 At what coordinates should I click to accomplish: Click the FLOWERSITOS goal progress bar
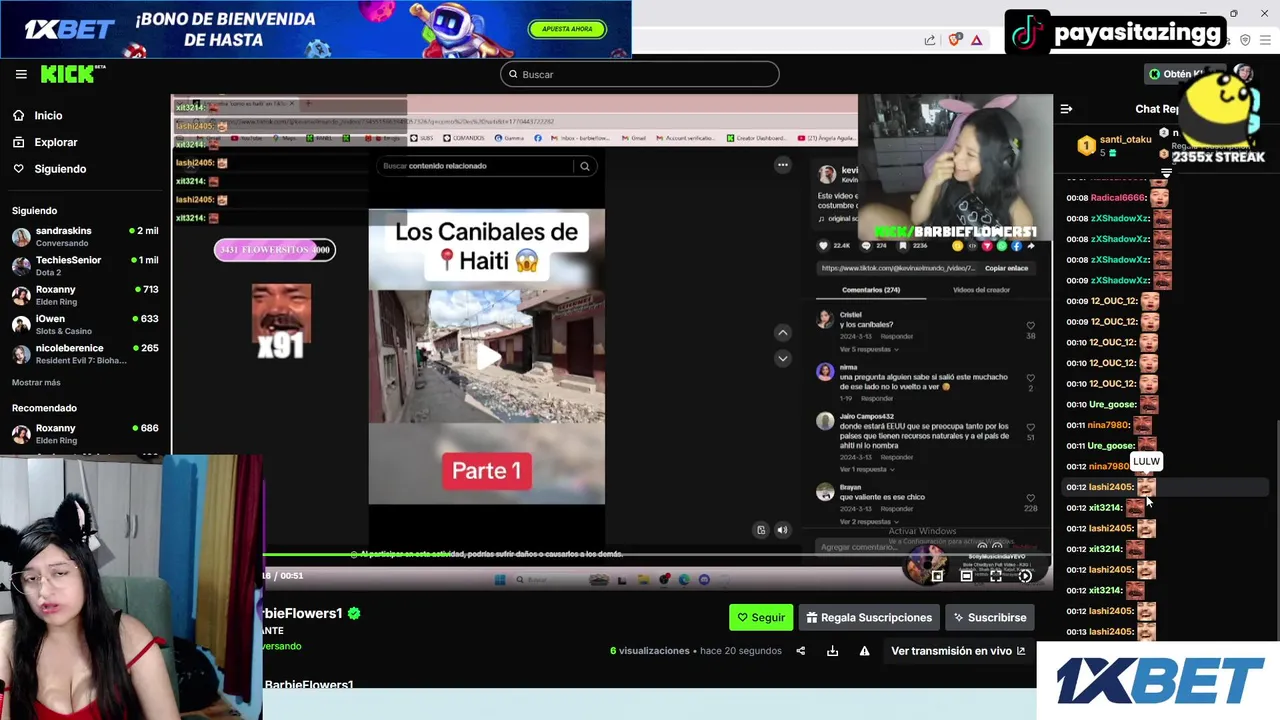click(274, 250)
